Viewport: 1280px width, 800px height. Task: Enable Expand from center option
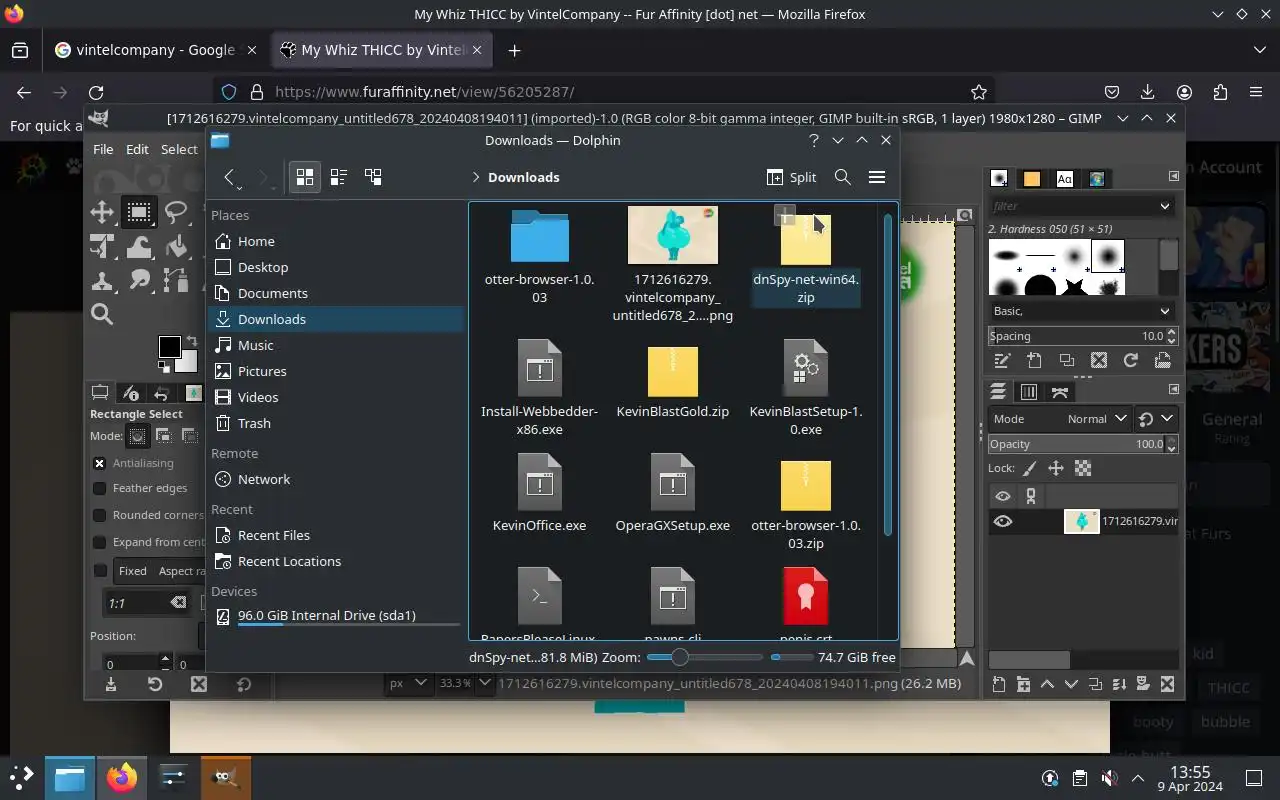pyautogui.click(x=100, y=542)
